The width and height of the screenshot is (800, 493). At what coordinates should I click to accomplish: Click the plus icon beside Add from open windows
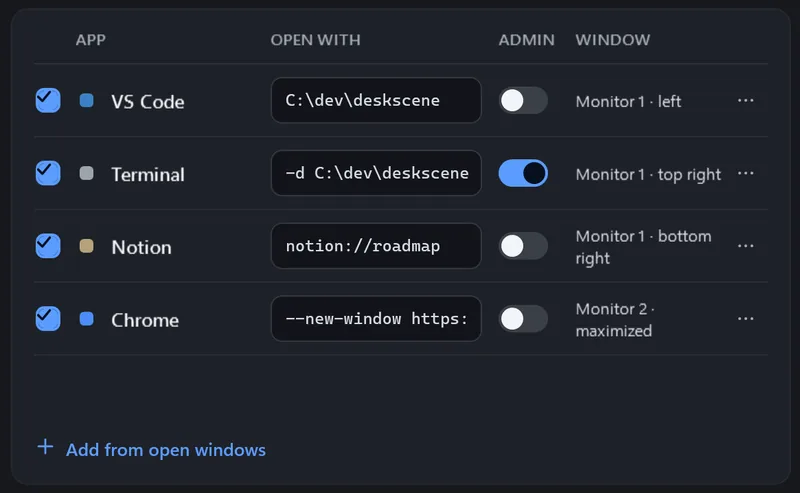[45, 447]
